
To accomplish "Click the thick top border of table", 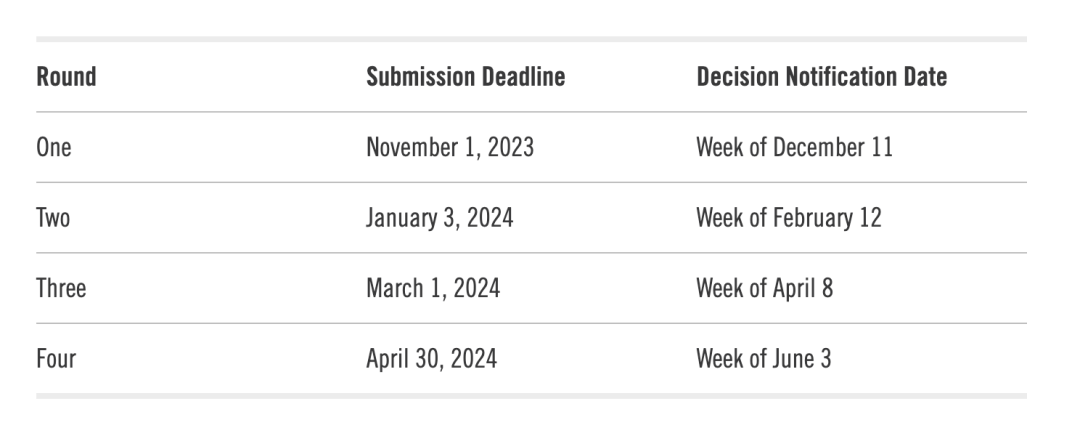I will 531,39.
